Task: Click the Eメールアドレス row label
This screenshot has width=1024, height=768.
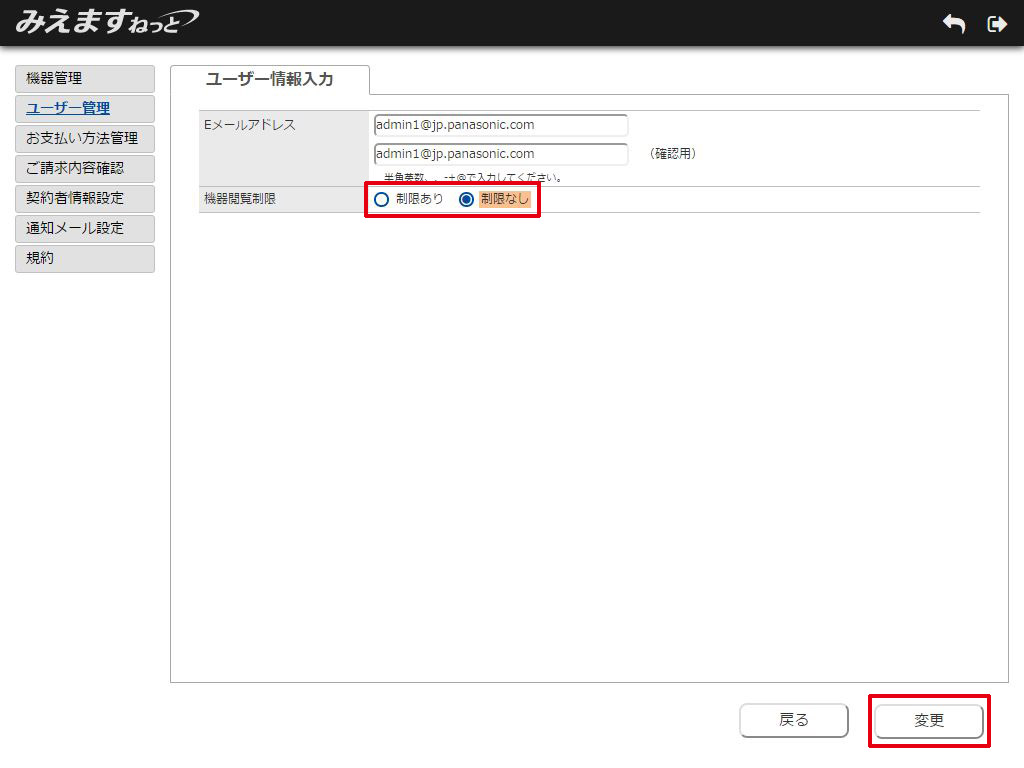Action: point(249,125)
